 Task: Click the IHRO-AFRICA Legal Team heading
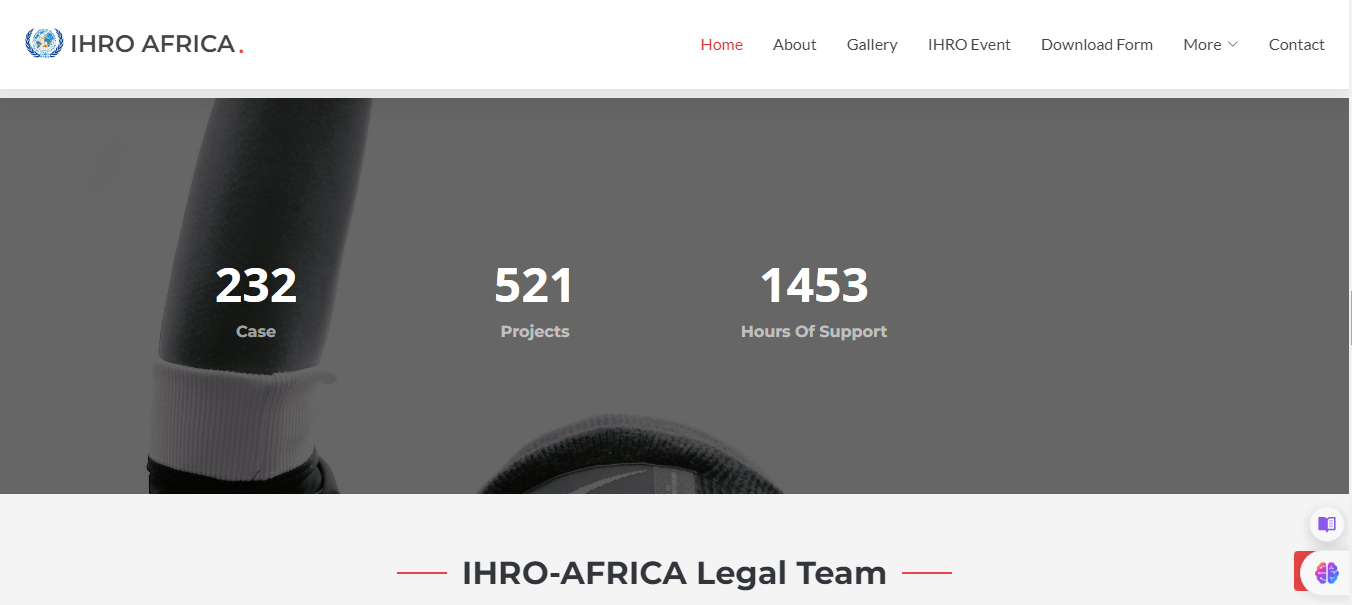tap(674, 572)
